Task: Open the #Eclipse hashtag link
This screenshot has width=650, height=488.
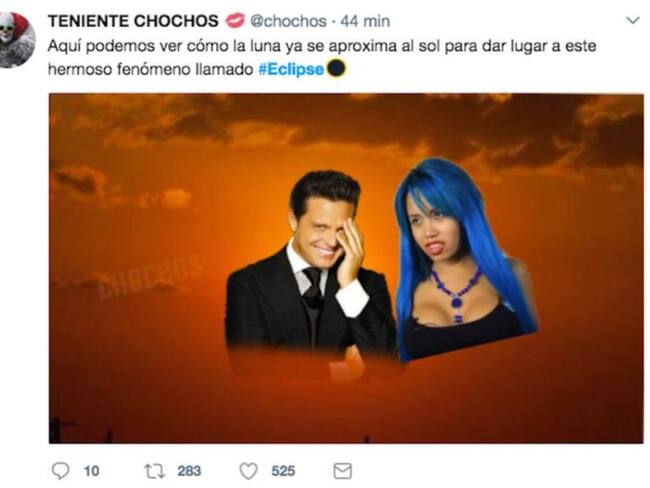Action: pyautogui.click(x=291, y=69)
